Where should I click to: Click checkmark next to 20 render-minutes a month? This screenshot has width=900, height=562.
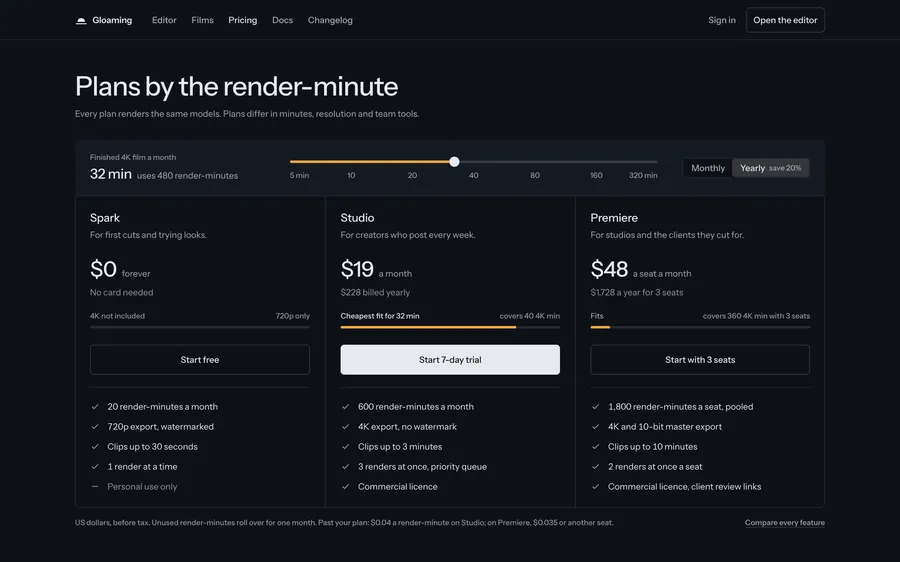[95, 406]
